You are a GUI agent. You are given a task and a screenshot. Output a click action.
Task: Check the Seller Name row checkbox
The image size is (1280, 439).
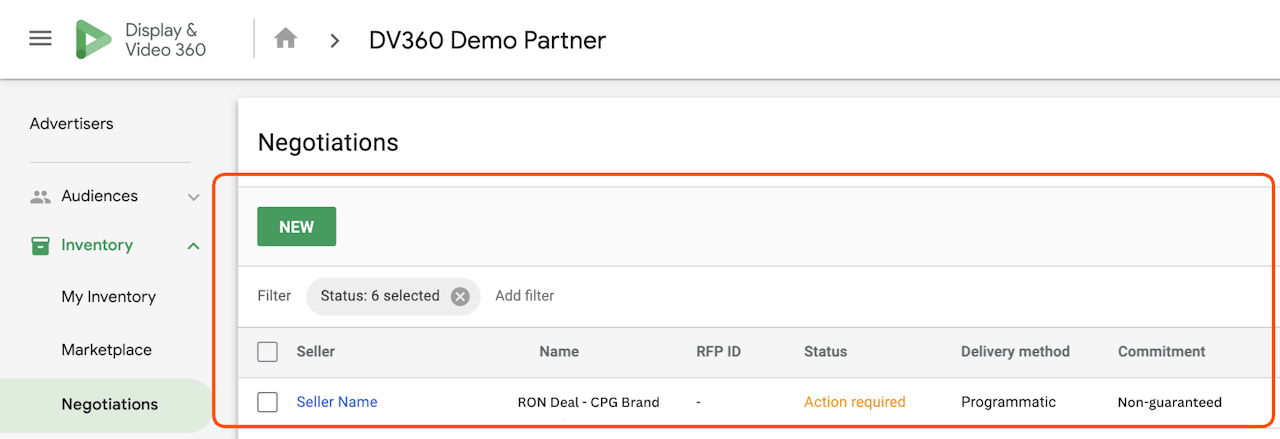click(x=267, y=402)
